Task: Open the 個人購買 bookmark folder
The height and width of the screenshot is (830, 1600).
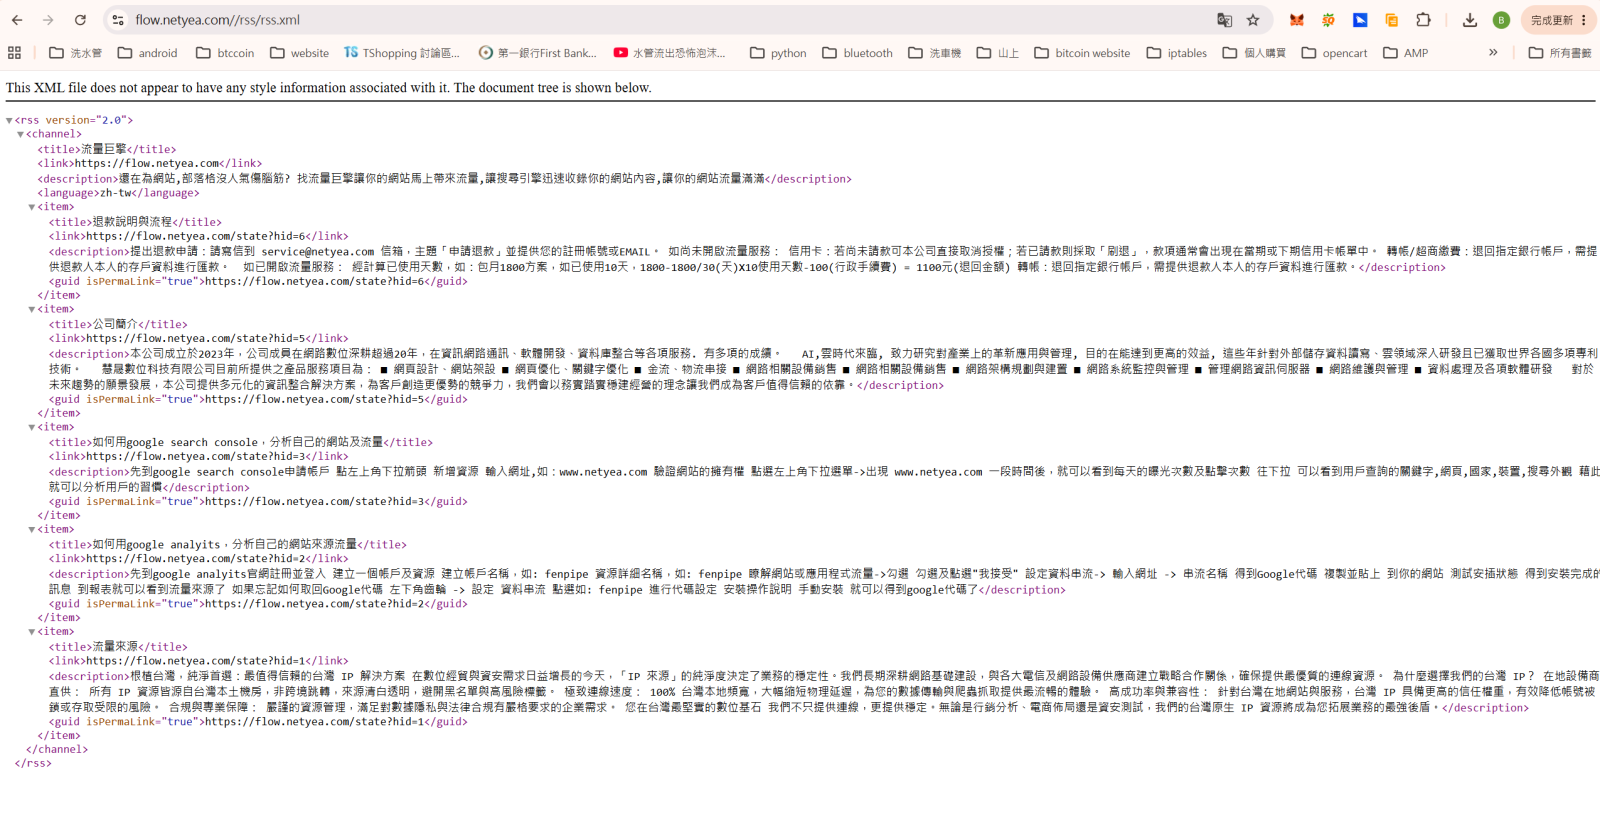Action: coord(1254,53)
